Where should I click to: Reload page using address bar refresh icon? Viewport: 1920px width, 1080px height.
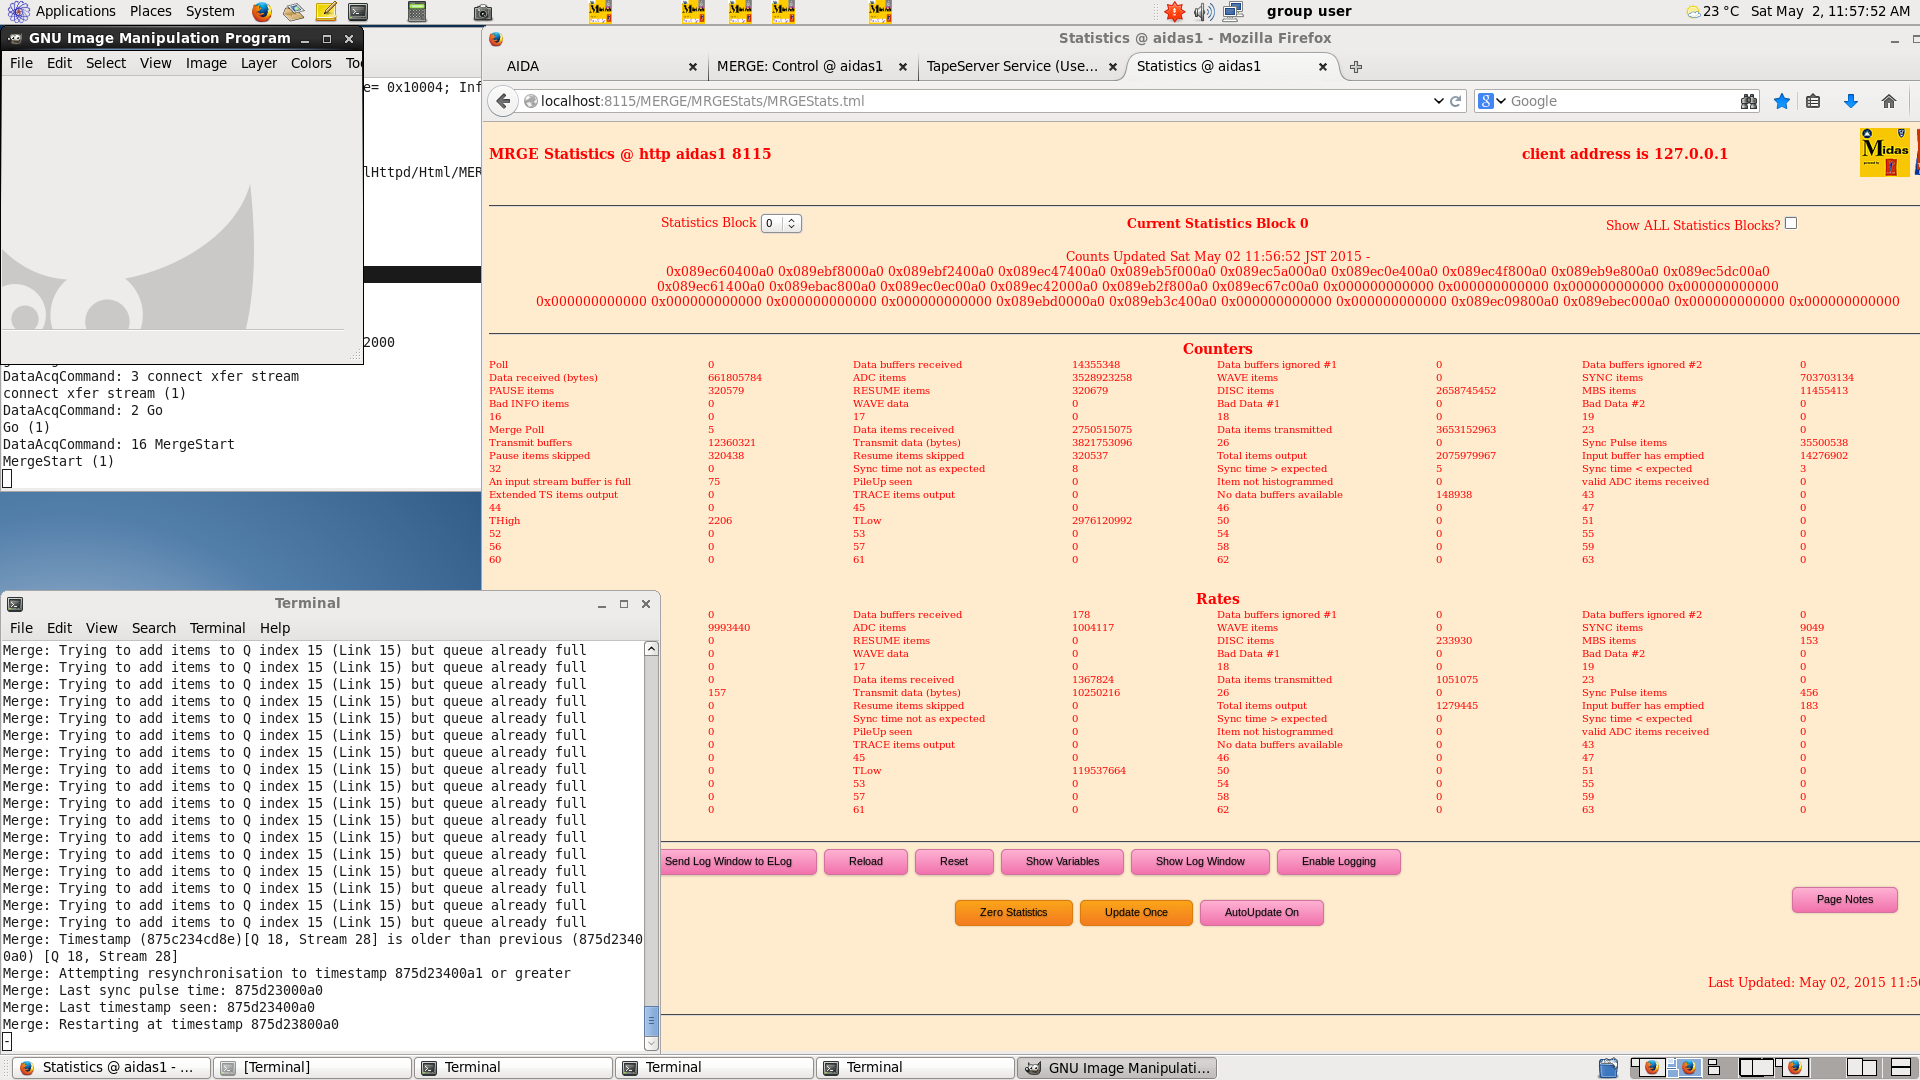(1456, 101)
